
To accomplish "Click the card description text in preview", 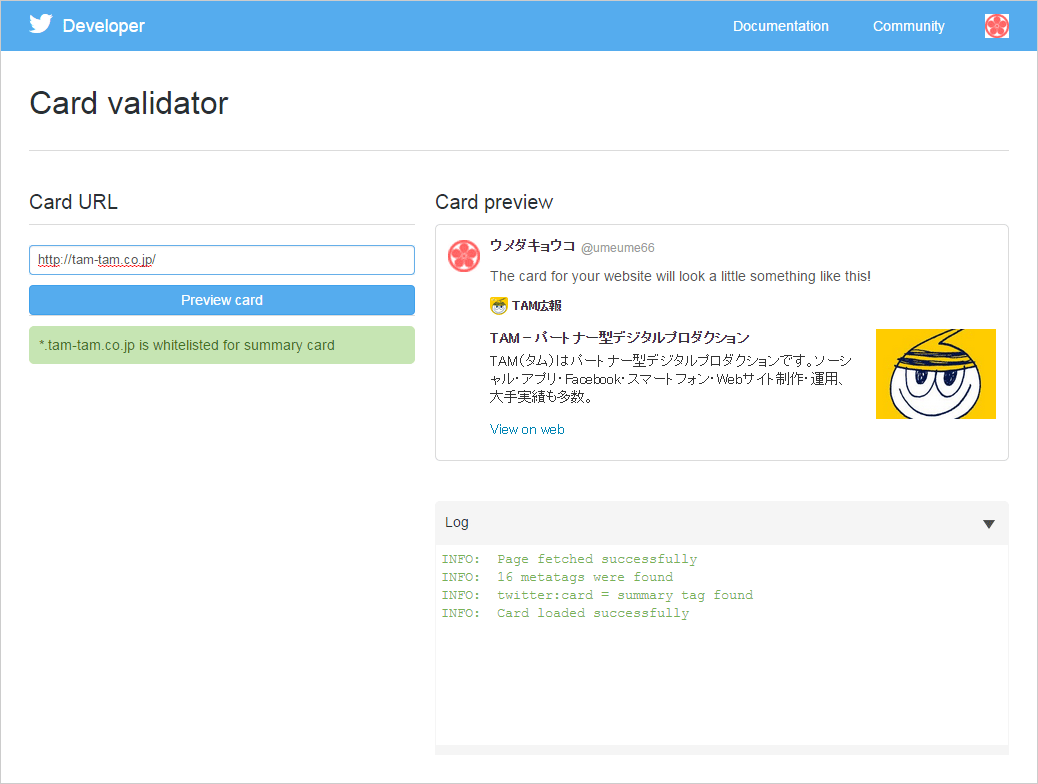I will (671, 379).
